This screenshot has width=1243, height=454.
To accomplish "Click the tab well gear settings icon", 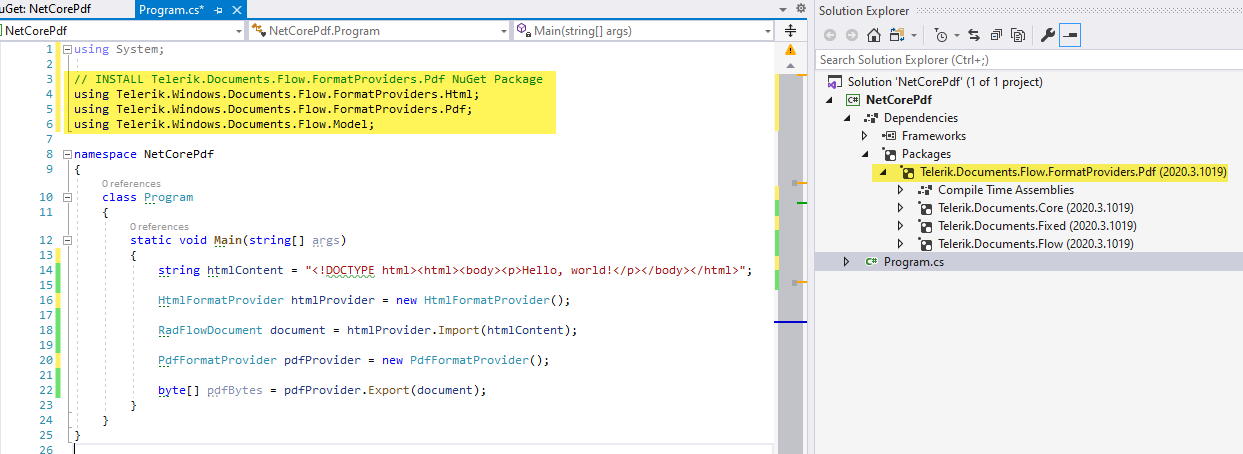I will 799,10.
